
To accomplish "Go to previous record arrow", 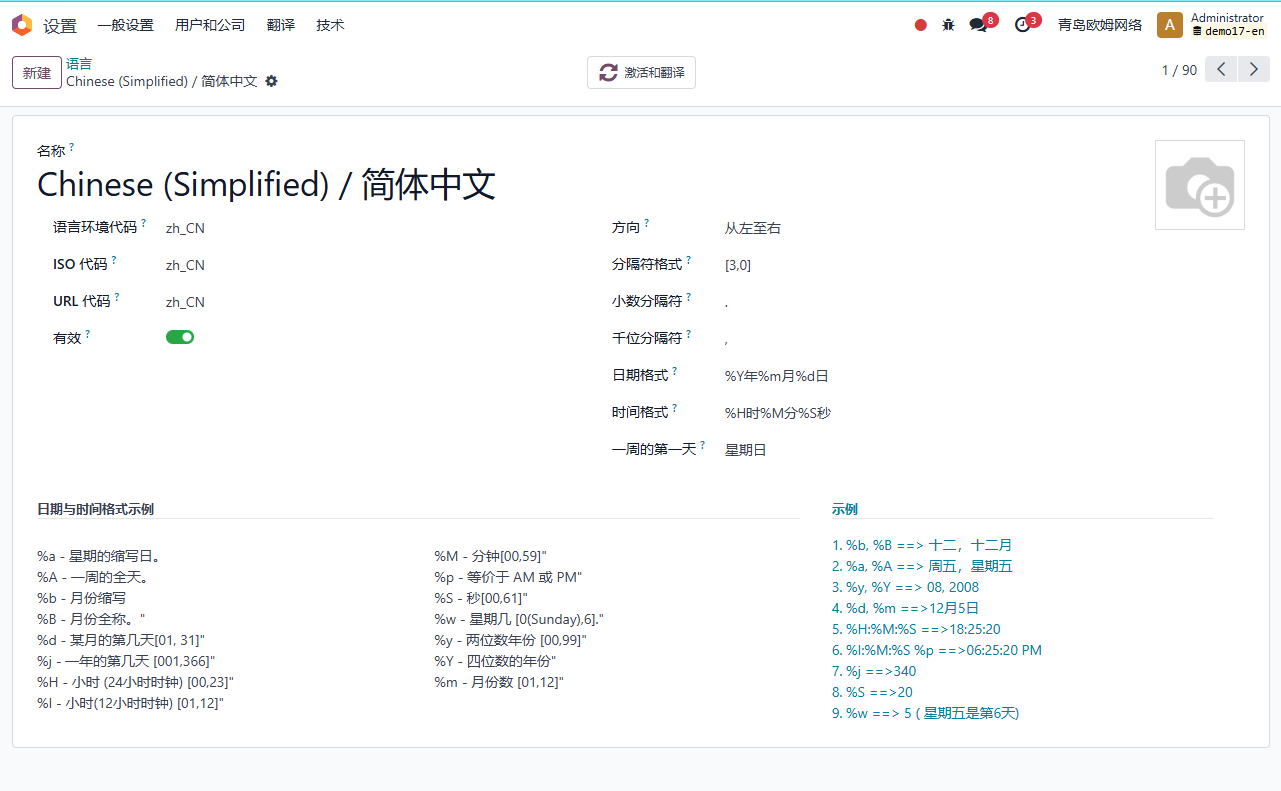I will (x=1222, y=70).
